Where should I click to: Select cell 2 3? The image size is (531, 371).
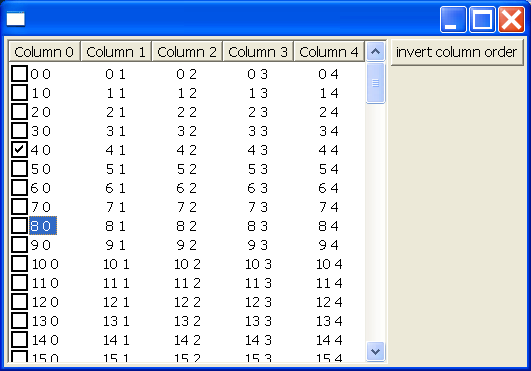coord(258,112)
